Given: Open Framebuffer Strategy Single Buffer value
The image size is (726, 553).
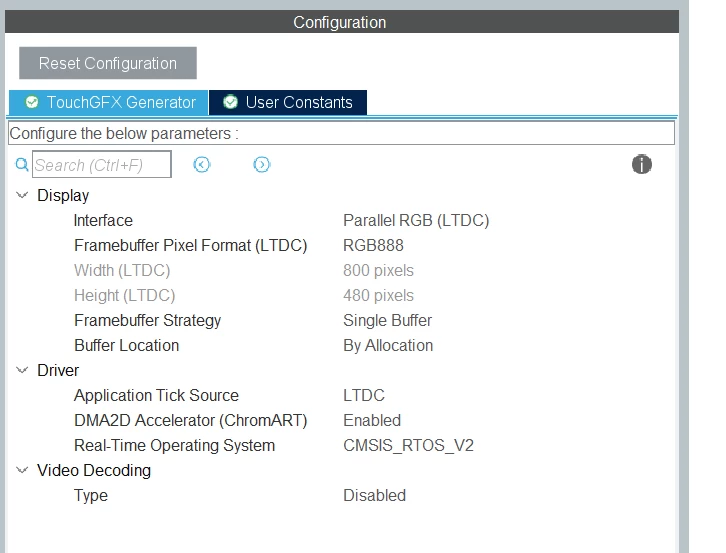Looking at the screenshot, I should [387, 320].
